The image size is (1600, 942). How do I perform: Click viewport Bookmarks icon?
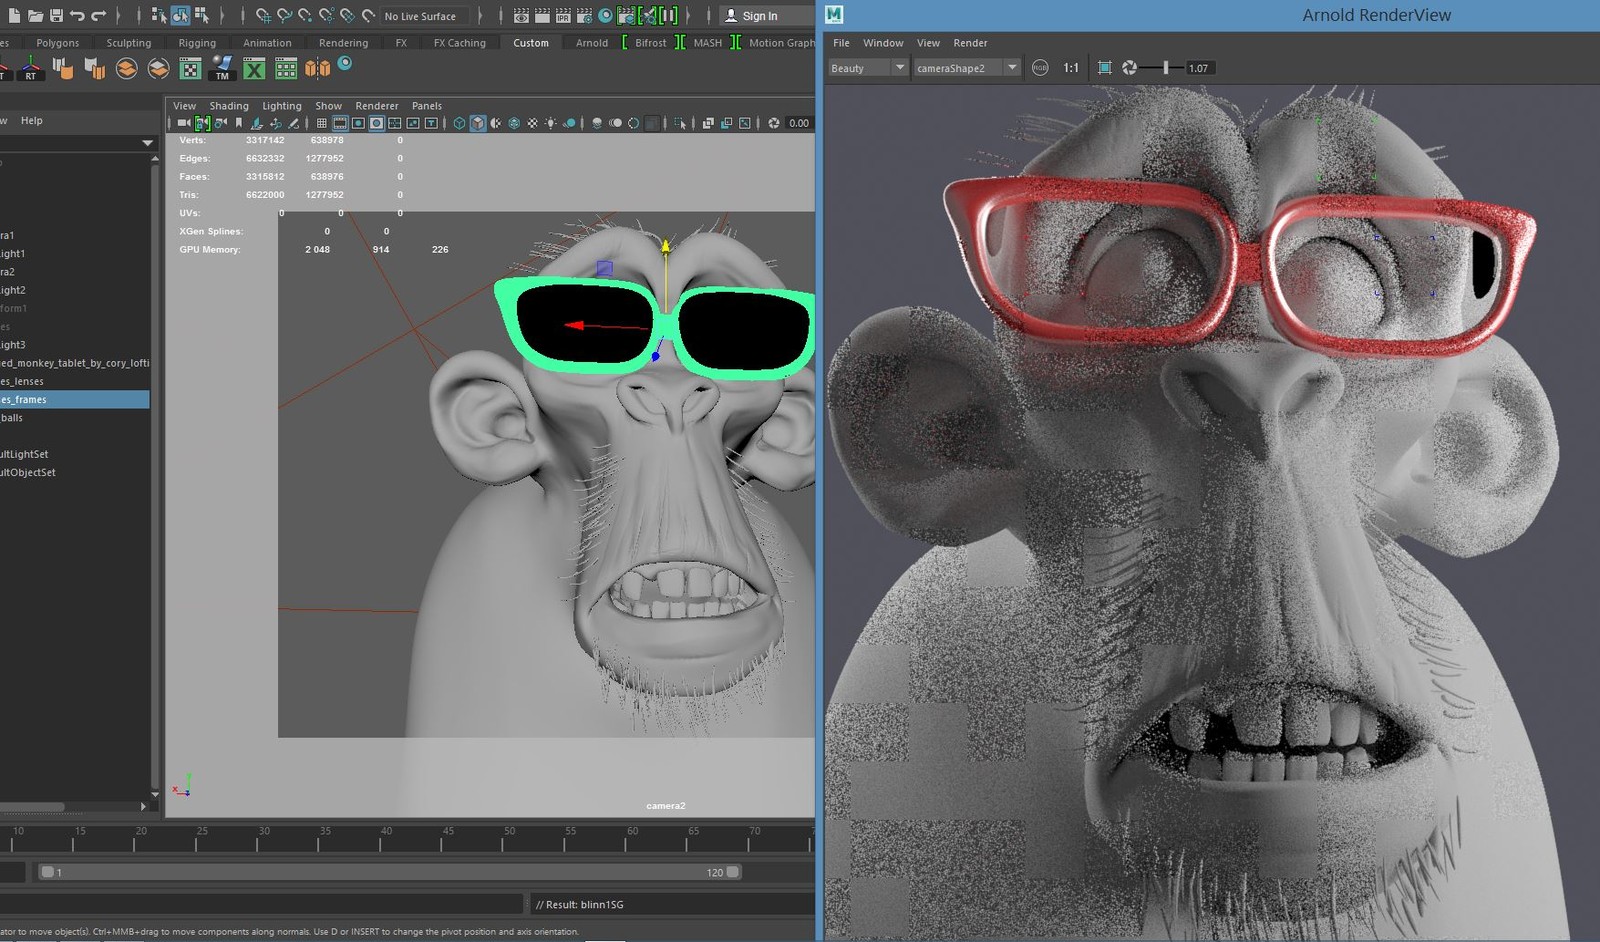[239, 123]
